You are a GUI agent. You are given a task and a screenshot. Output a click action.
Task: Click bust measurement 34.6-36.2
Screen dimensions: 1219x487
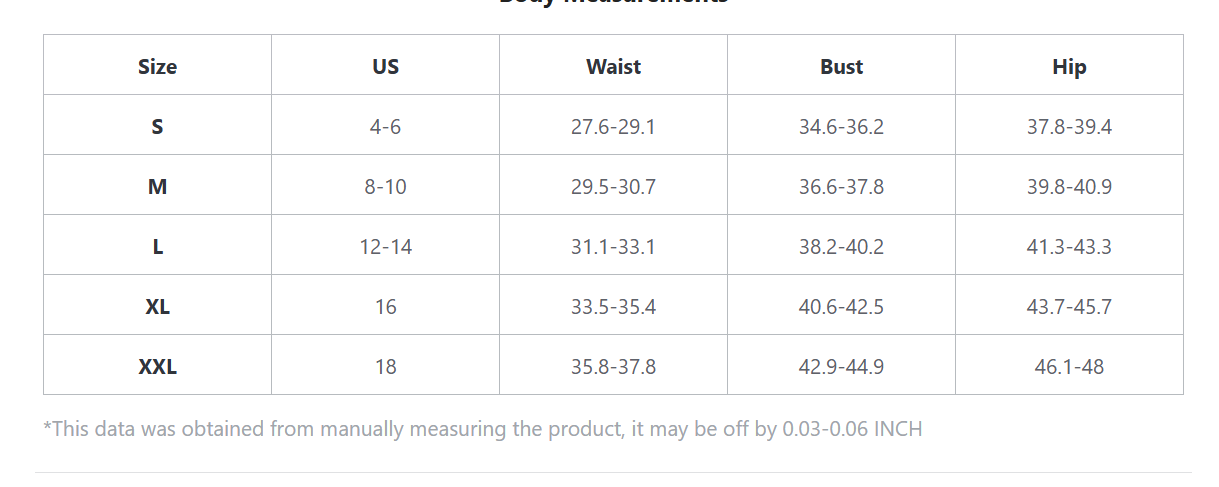(x=841, y=127)
